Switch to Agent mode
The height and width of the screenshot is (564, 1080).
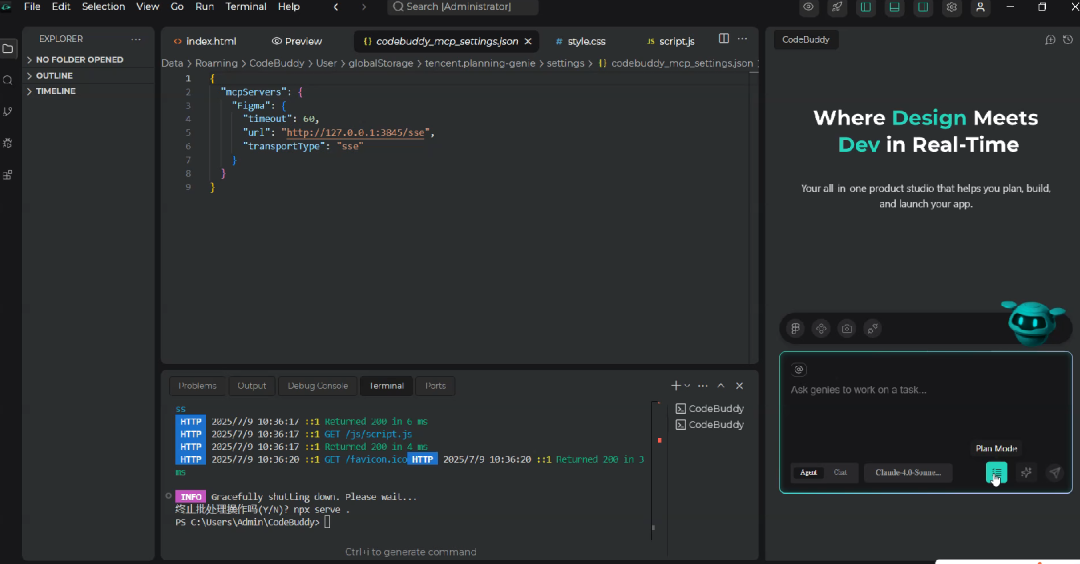(x=808, y=472)
